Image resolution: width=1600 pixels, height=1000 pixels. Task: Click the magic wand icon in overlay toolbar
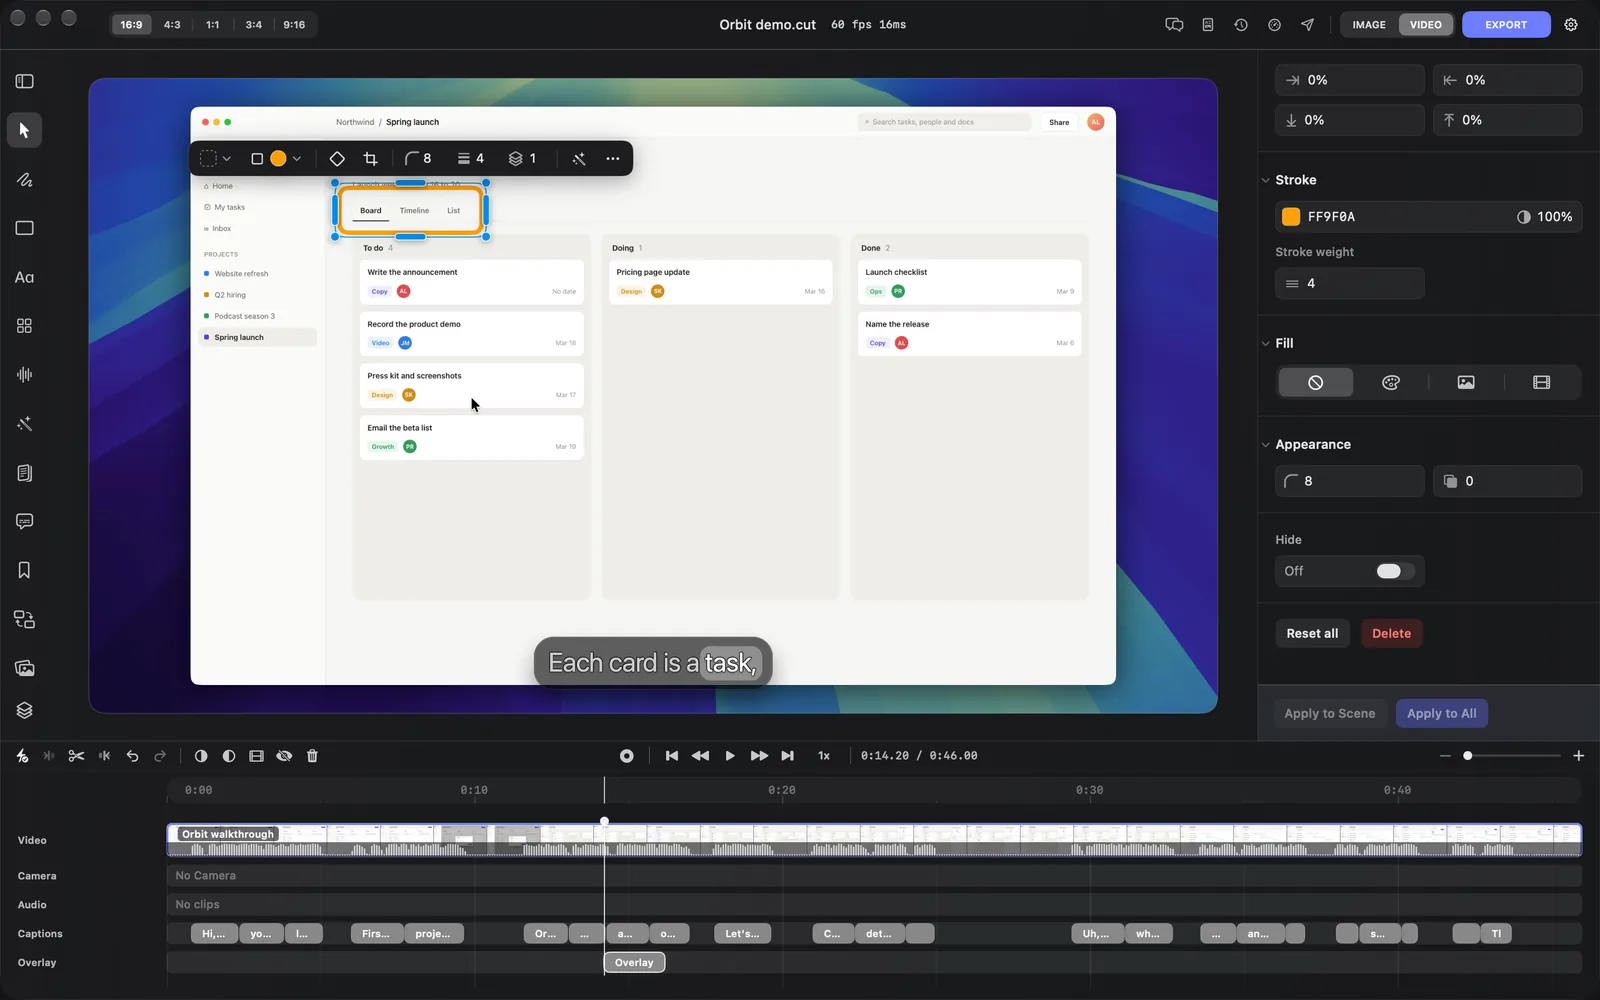579,158
